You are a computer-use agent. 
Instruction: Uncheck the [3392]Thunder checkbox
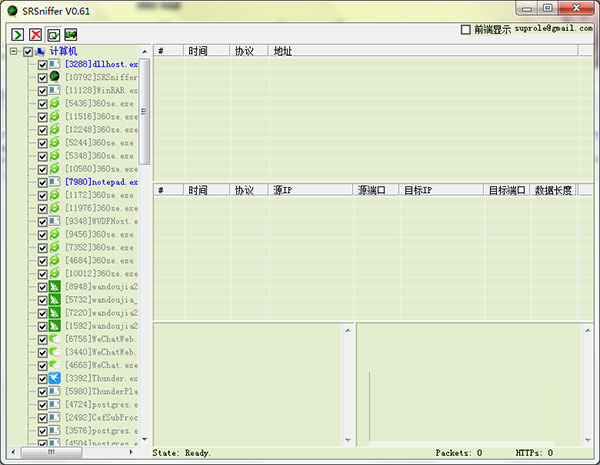(42, 379)
